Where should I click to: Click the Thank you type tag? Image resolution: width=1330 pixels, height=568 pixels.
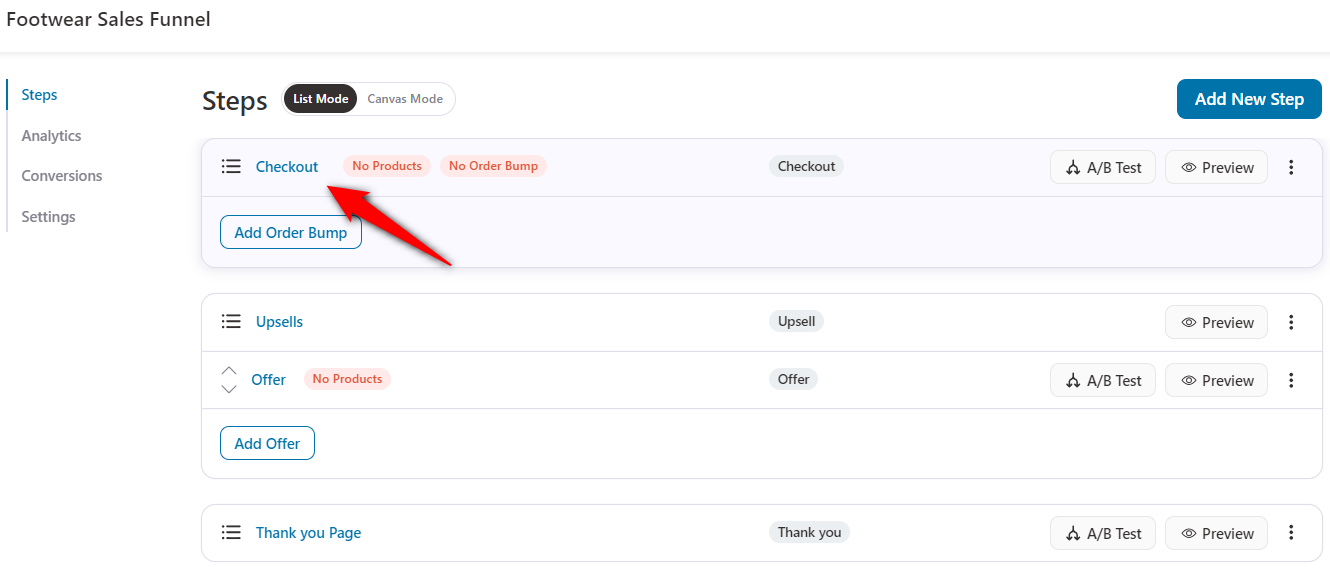[x=809, y=532]
